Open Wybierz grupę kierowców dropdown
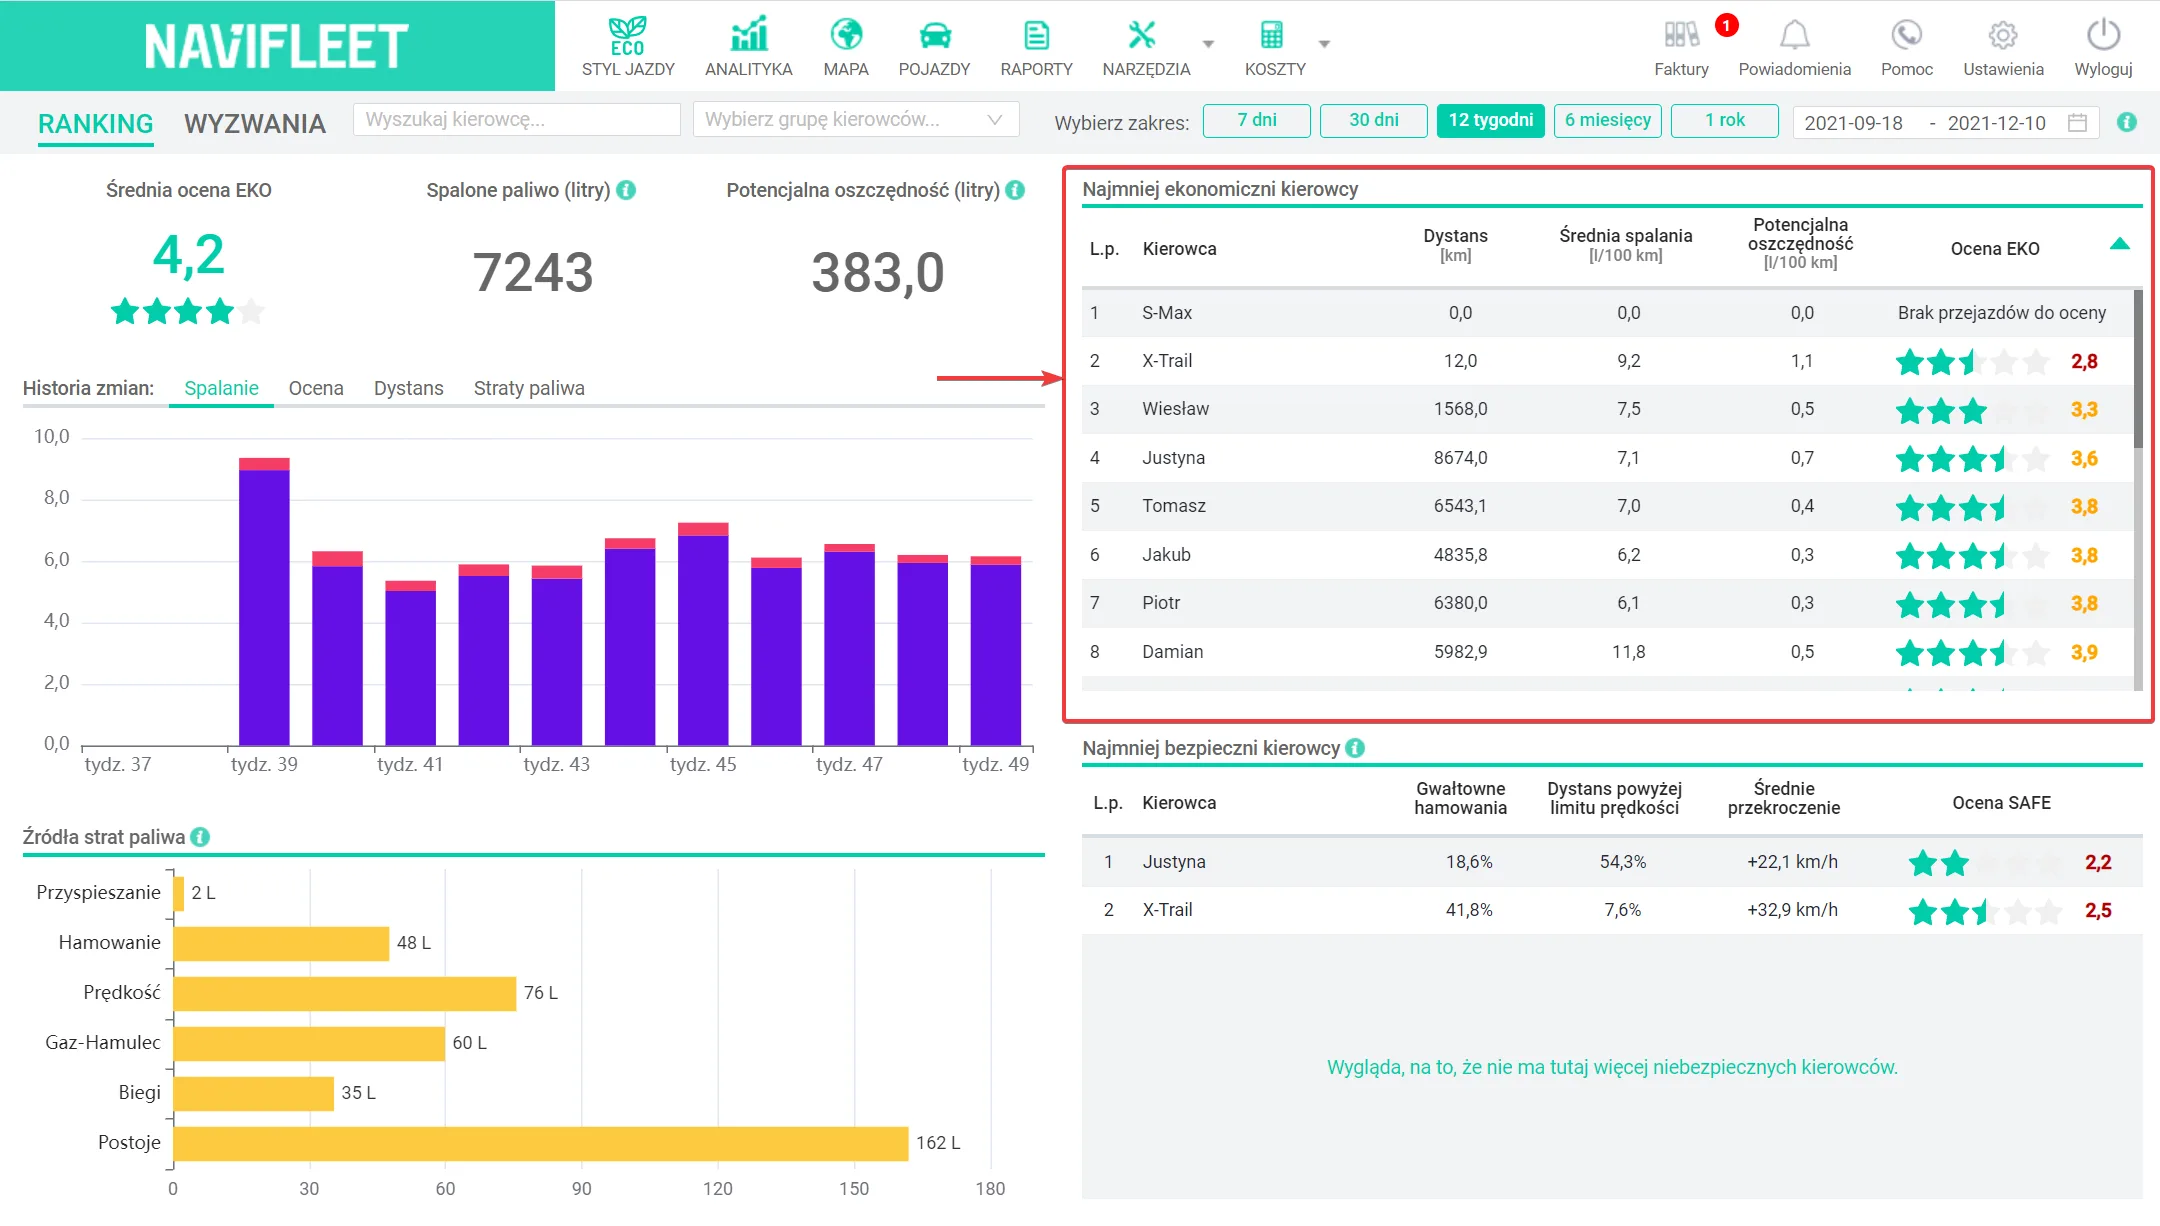Screen dimensions: 2160x1226 click(x=855, y=119)
